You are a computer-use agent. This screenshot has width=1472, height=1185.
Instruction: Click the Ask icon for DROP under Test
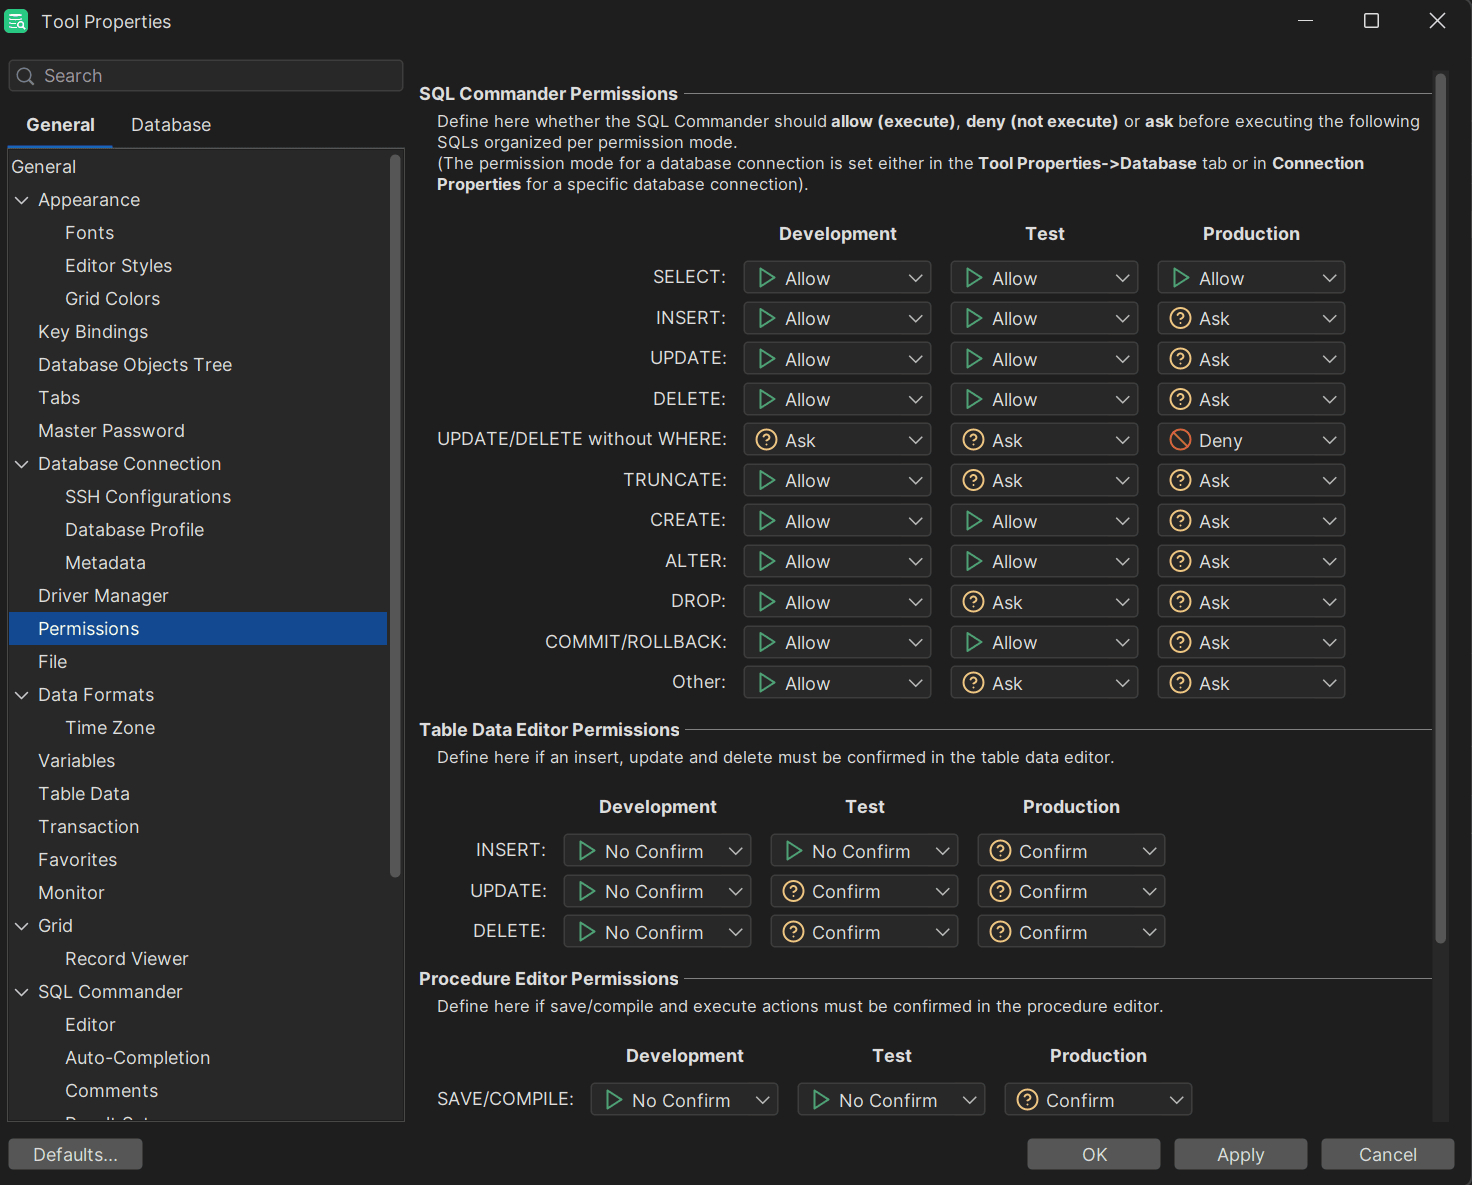[973, 601]
